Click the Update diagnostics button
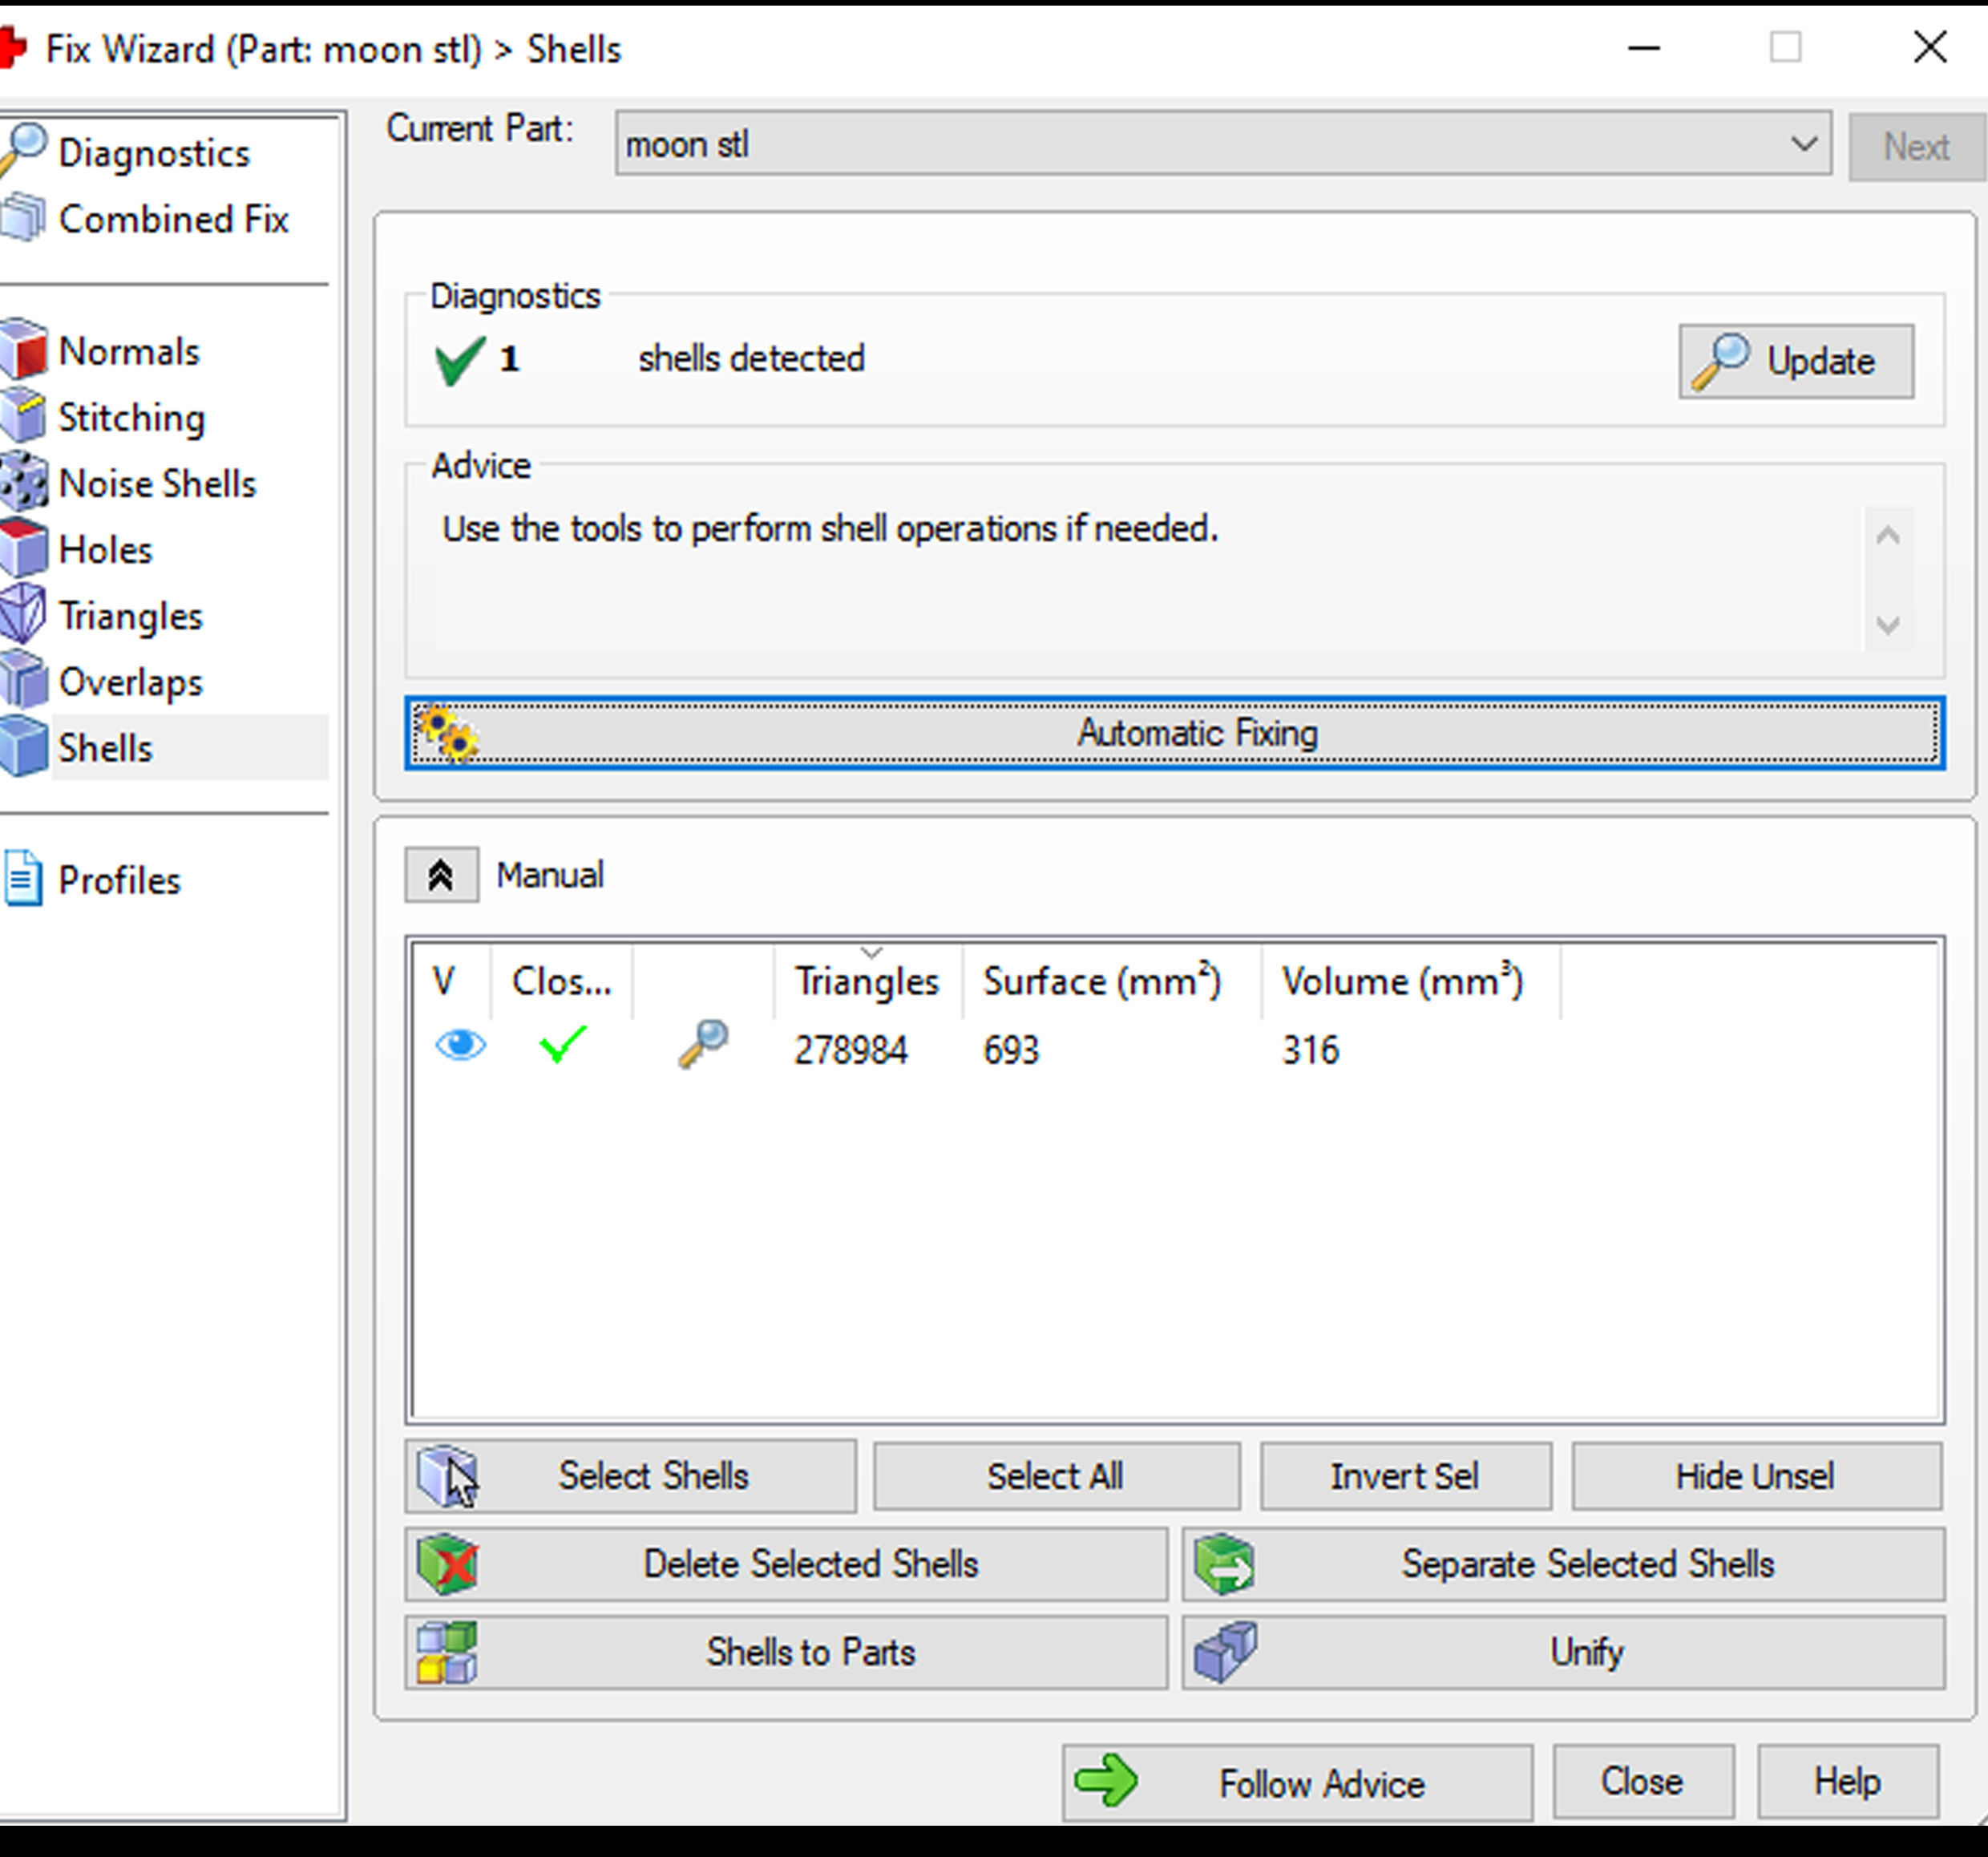1988x1857 pixels. (1795, 361)
